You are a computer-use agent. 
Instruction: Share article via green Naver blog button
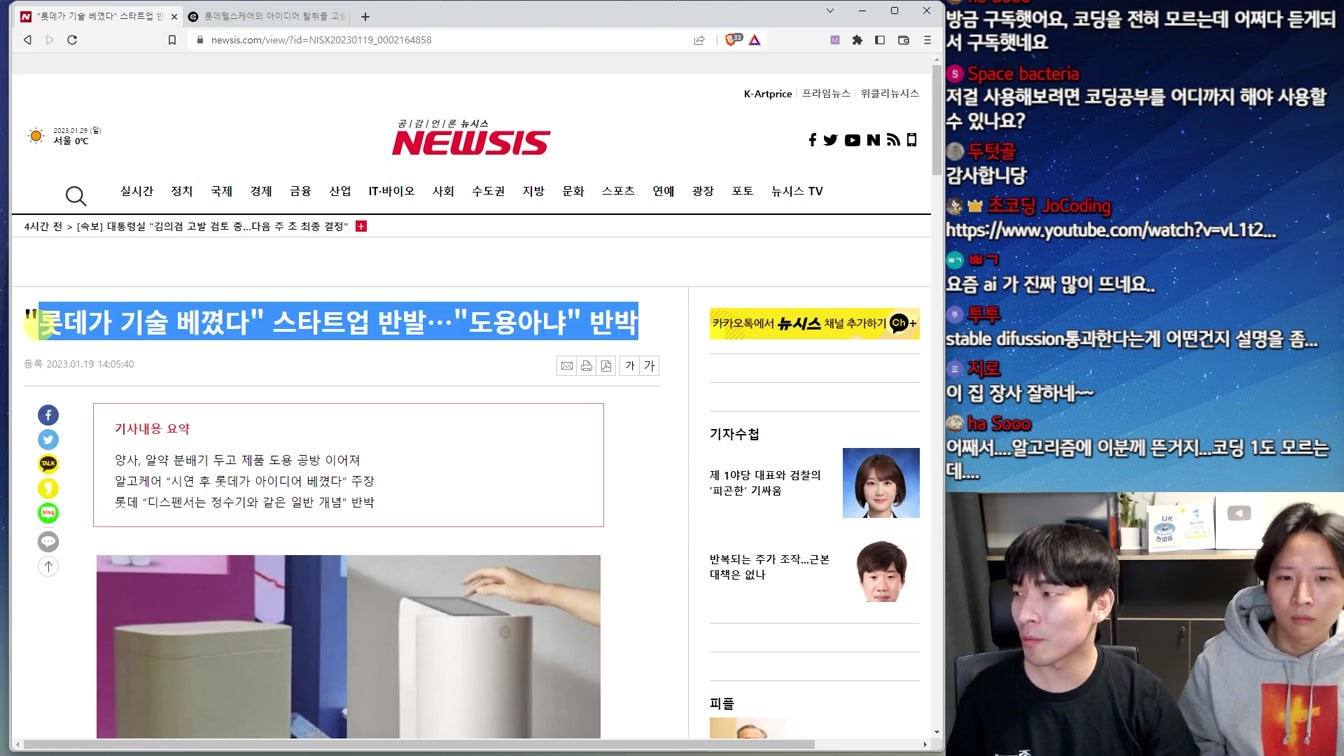pos(48,513)
